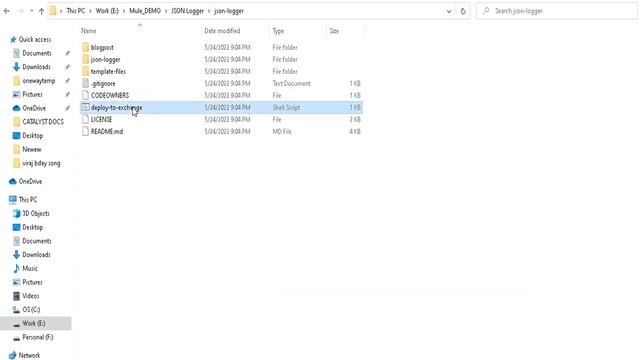This screenshot has width=640, height=360.
Task: Open the viraj bday song folder
Action: [41, 163]
